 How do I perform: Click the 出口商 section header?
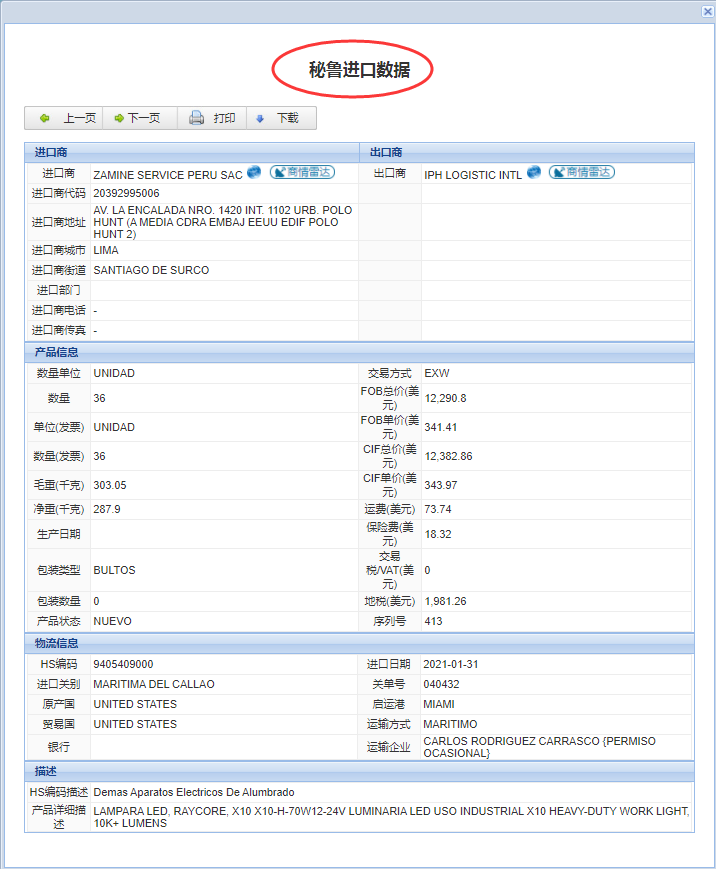click(386, 152)
